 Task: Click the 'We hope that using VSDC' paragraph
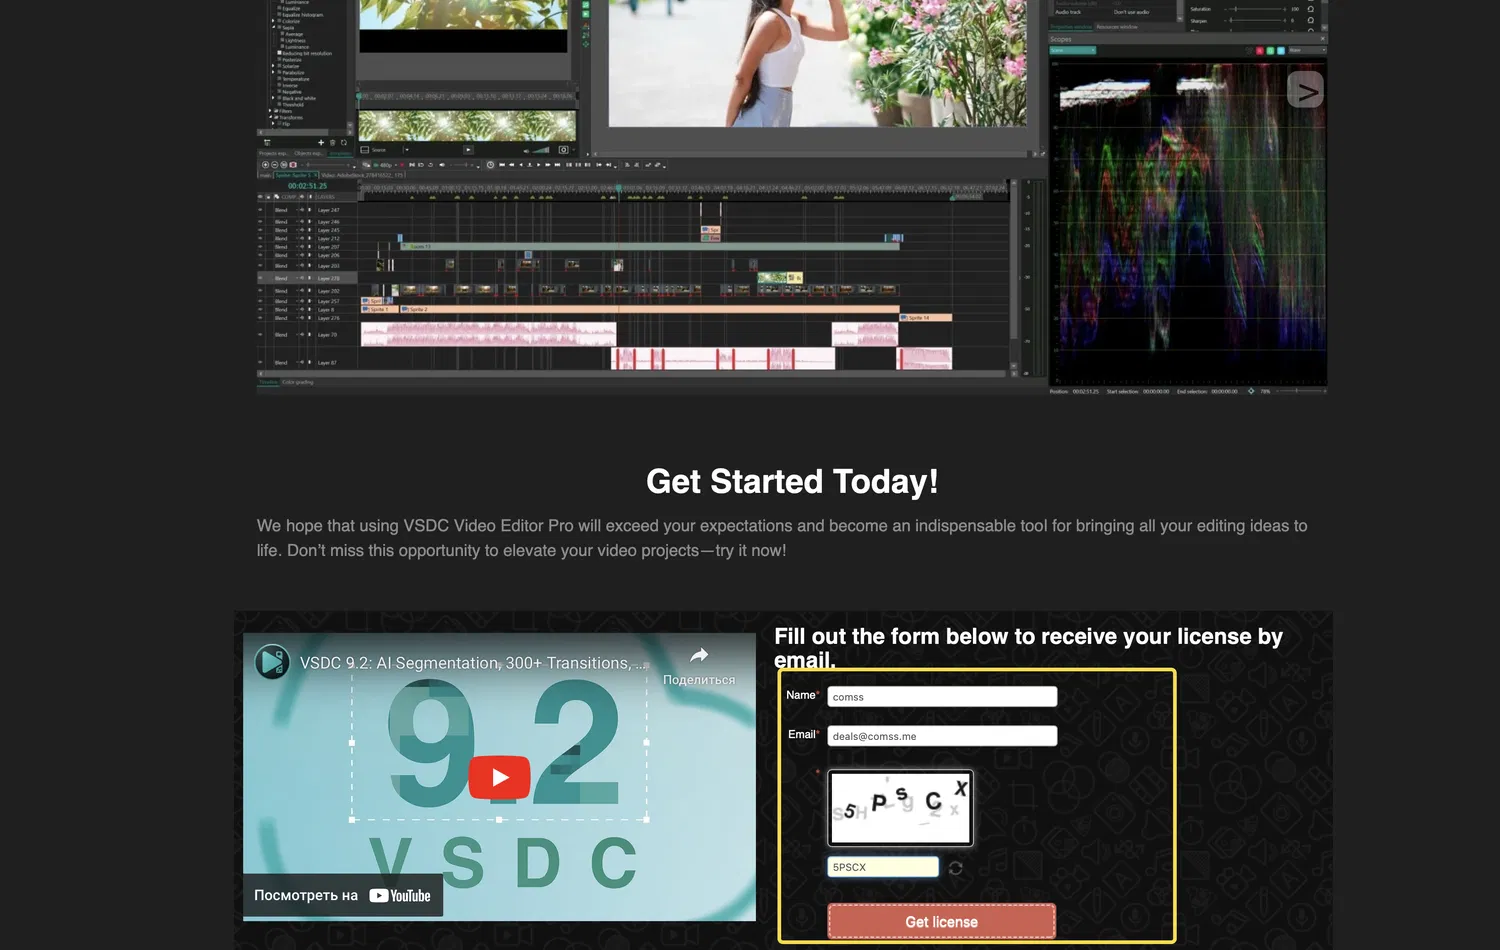pos(782,538)
